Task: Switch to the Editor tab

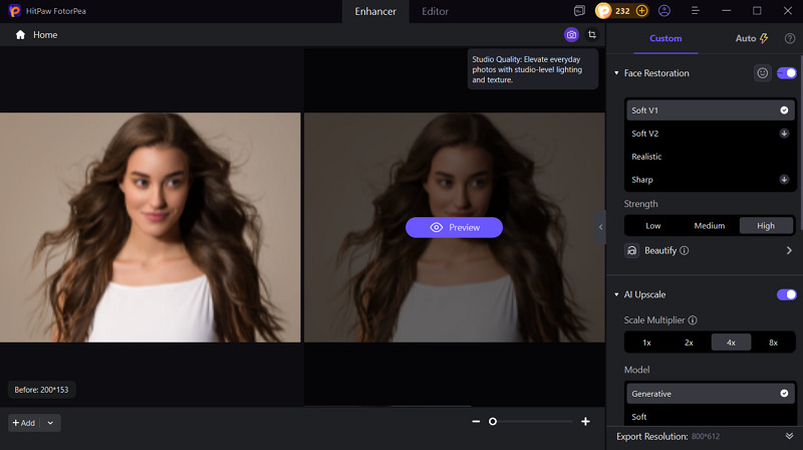Action: click(435, 11)
